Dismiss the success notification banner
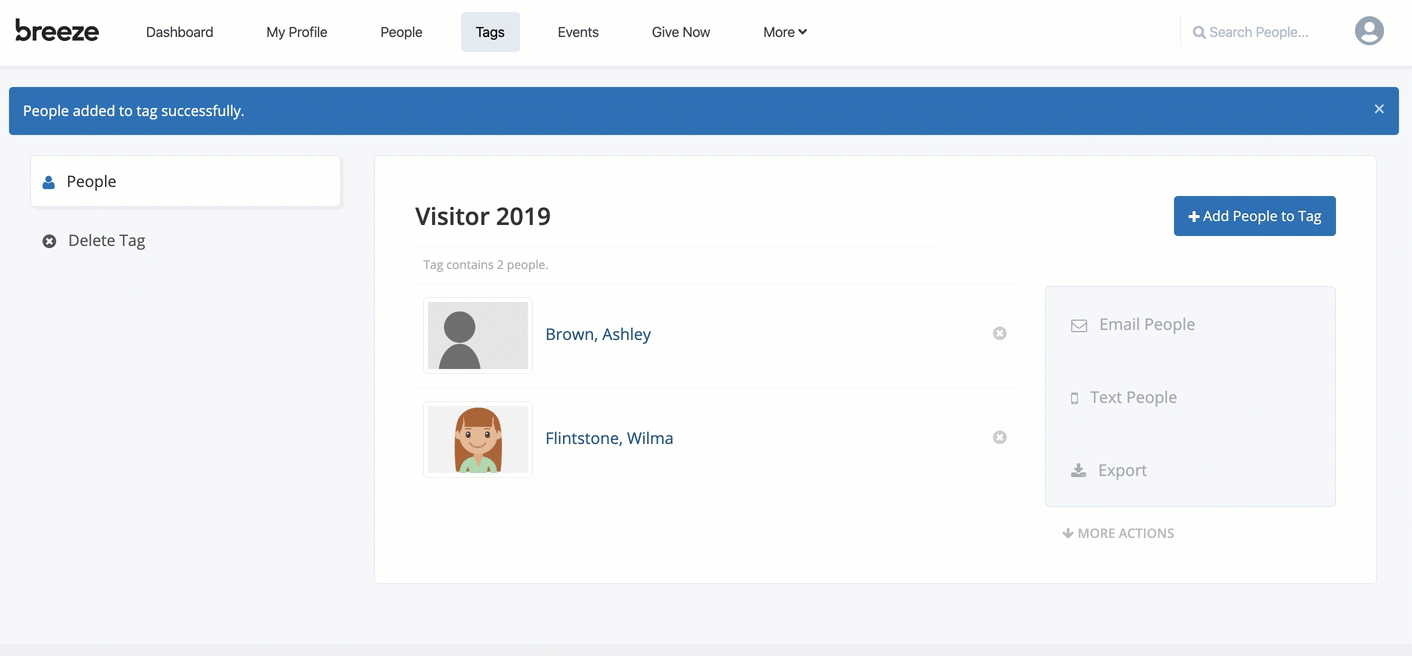1412x656 pixels. [1379, 109]
